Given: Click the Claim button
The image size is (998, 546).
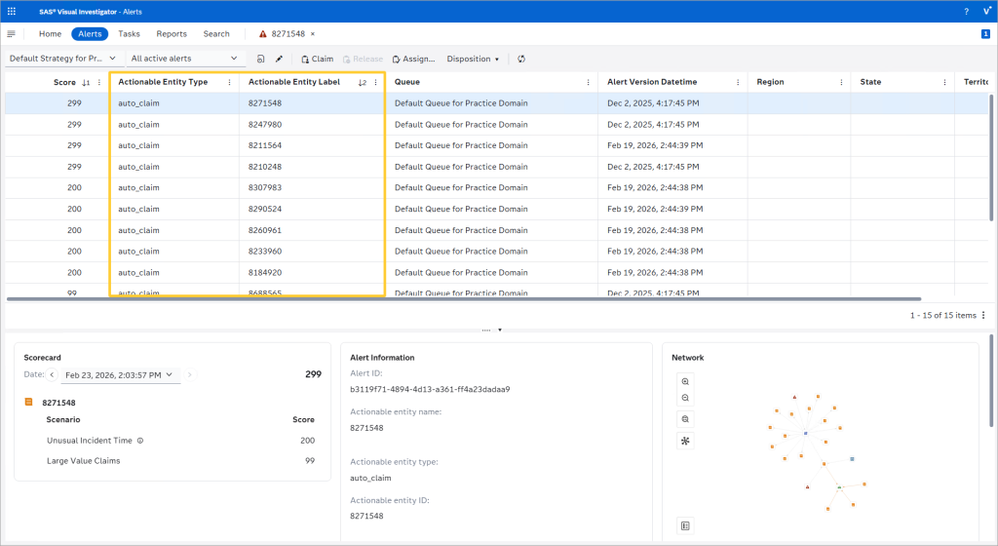Looking at the screenshot, I should (317, 59).
